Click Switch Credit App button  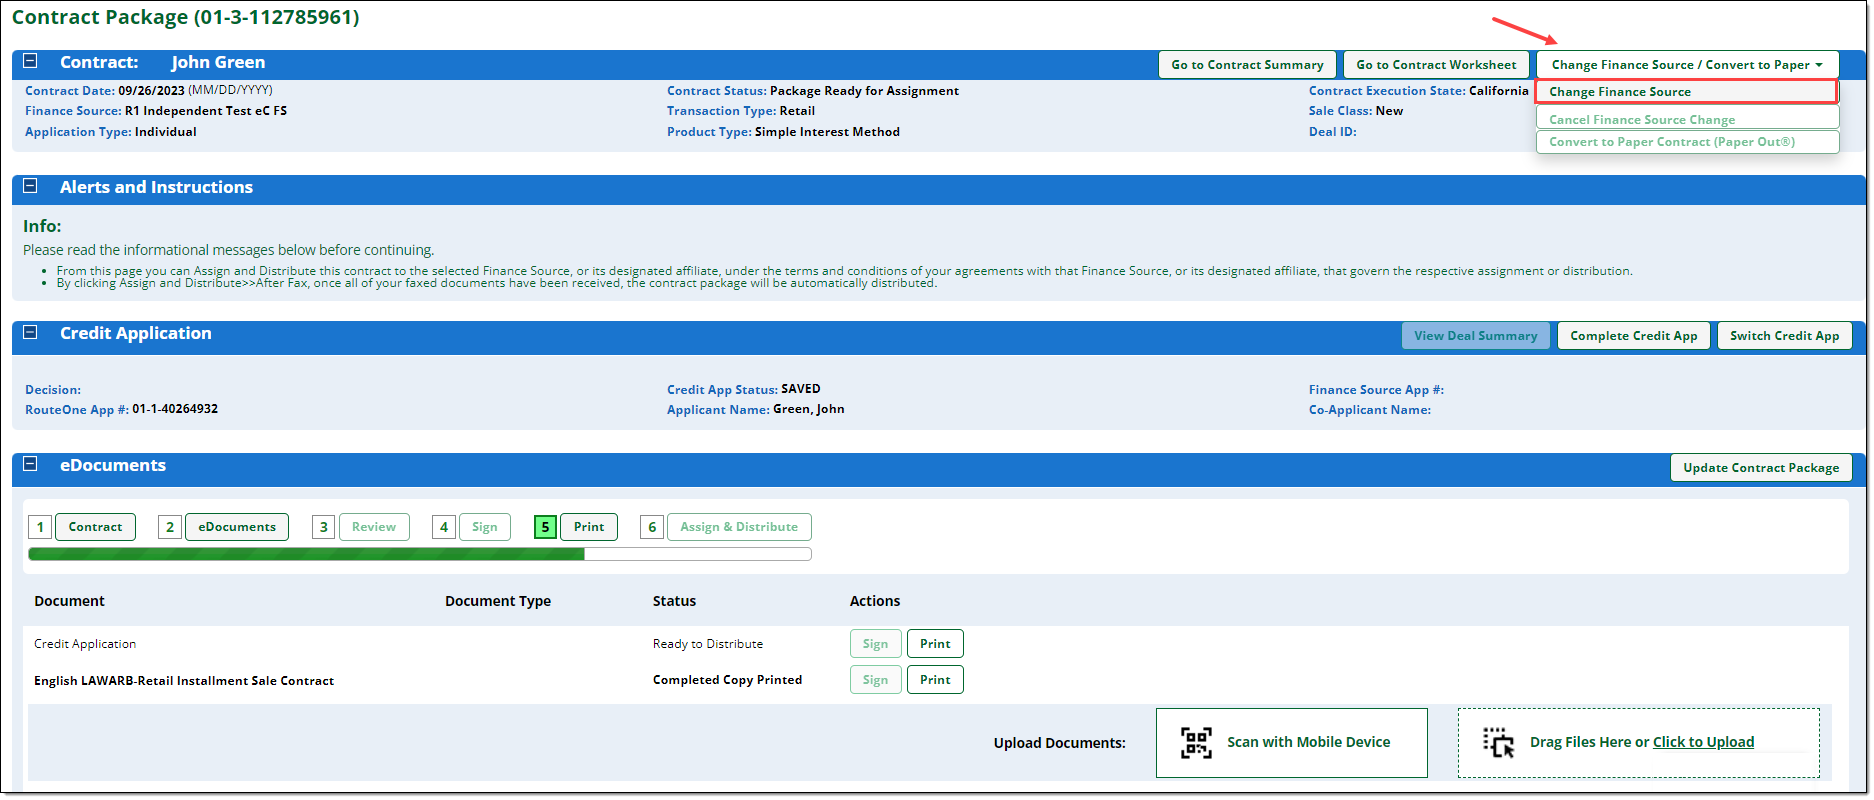click(x=1784, y=336)
